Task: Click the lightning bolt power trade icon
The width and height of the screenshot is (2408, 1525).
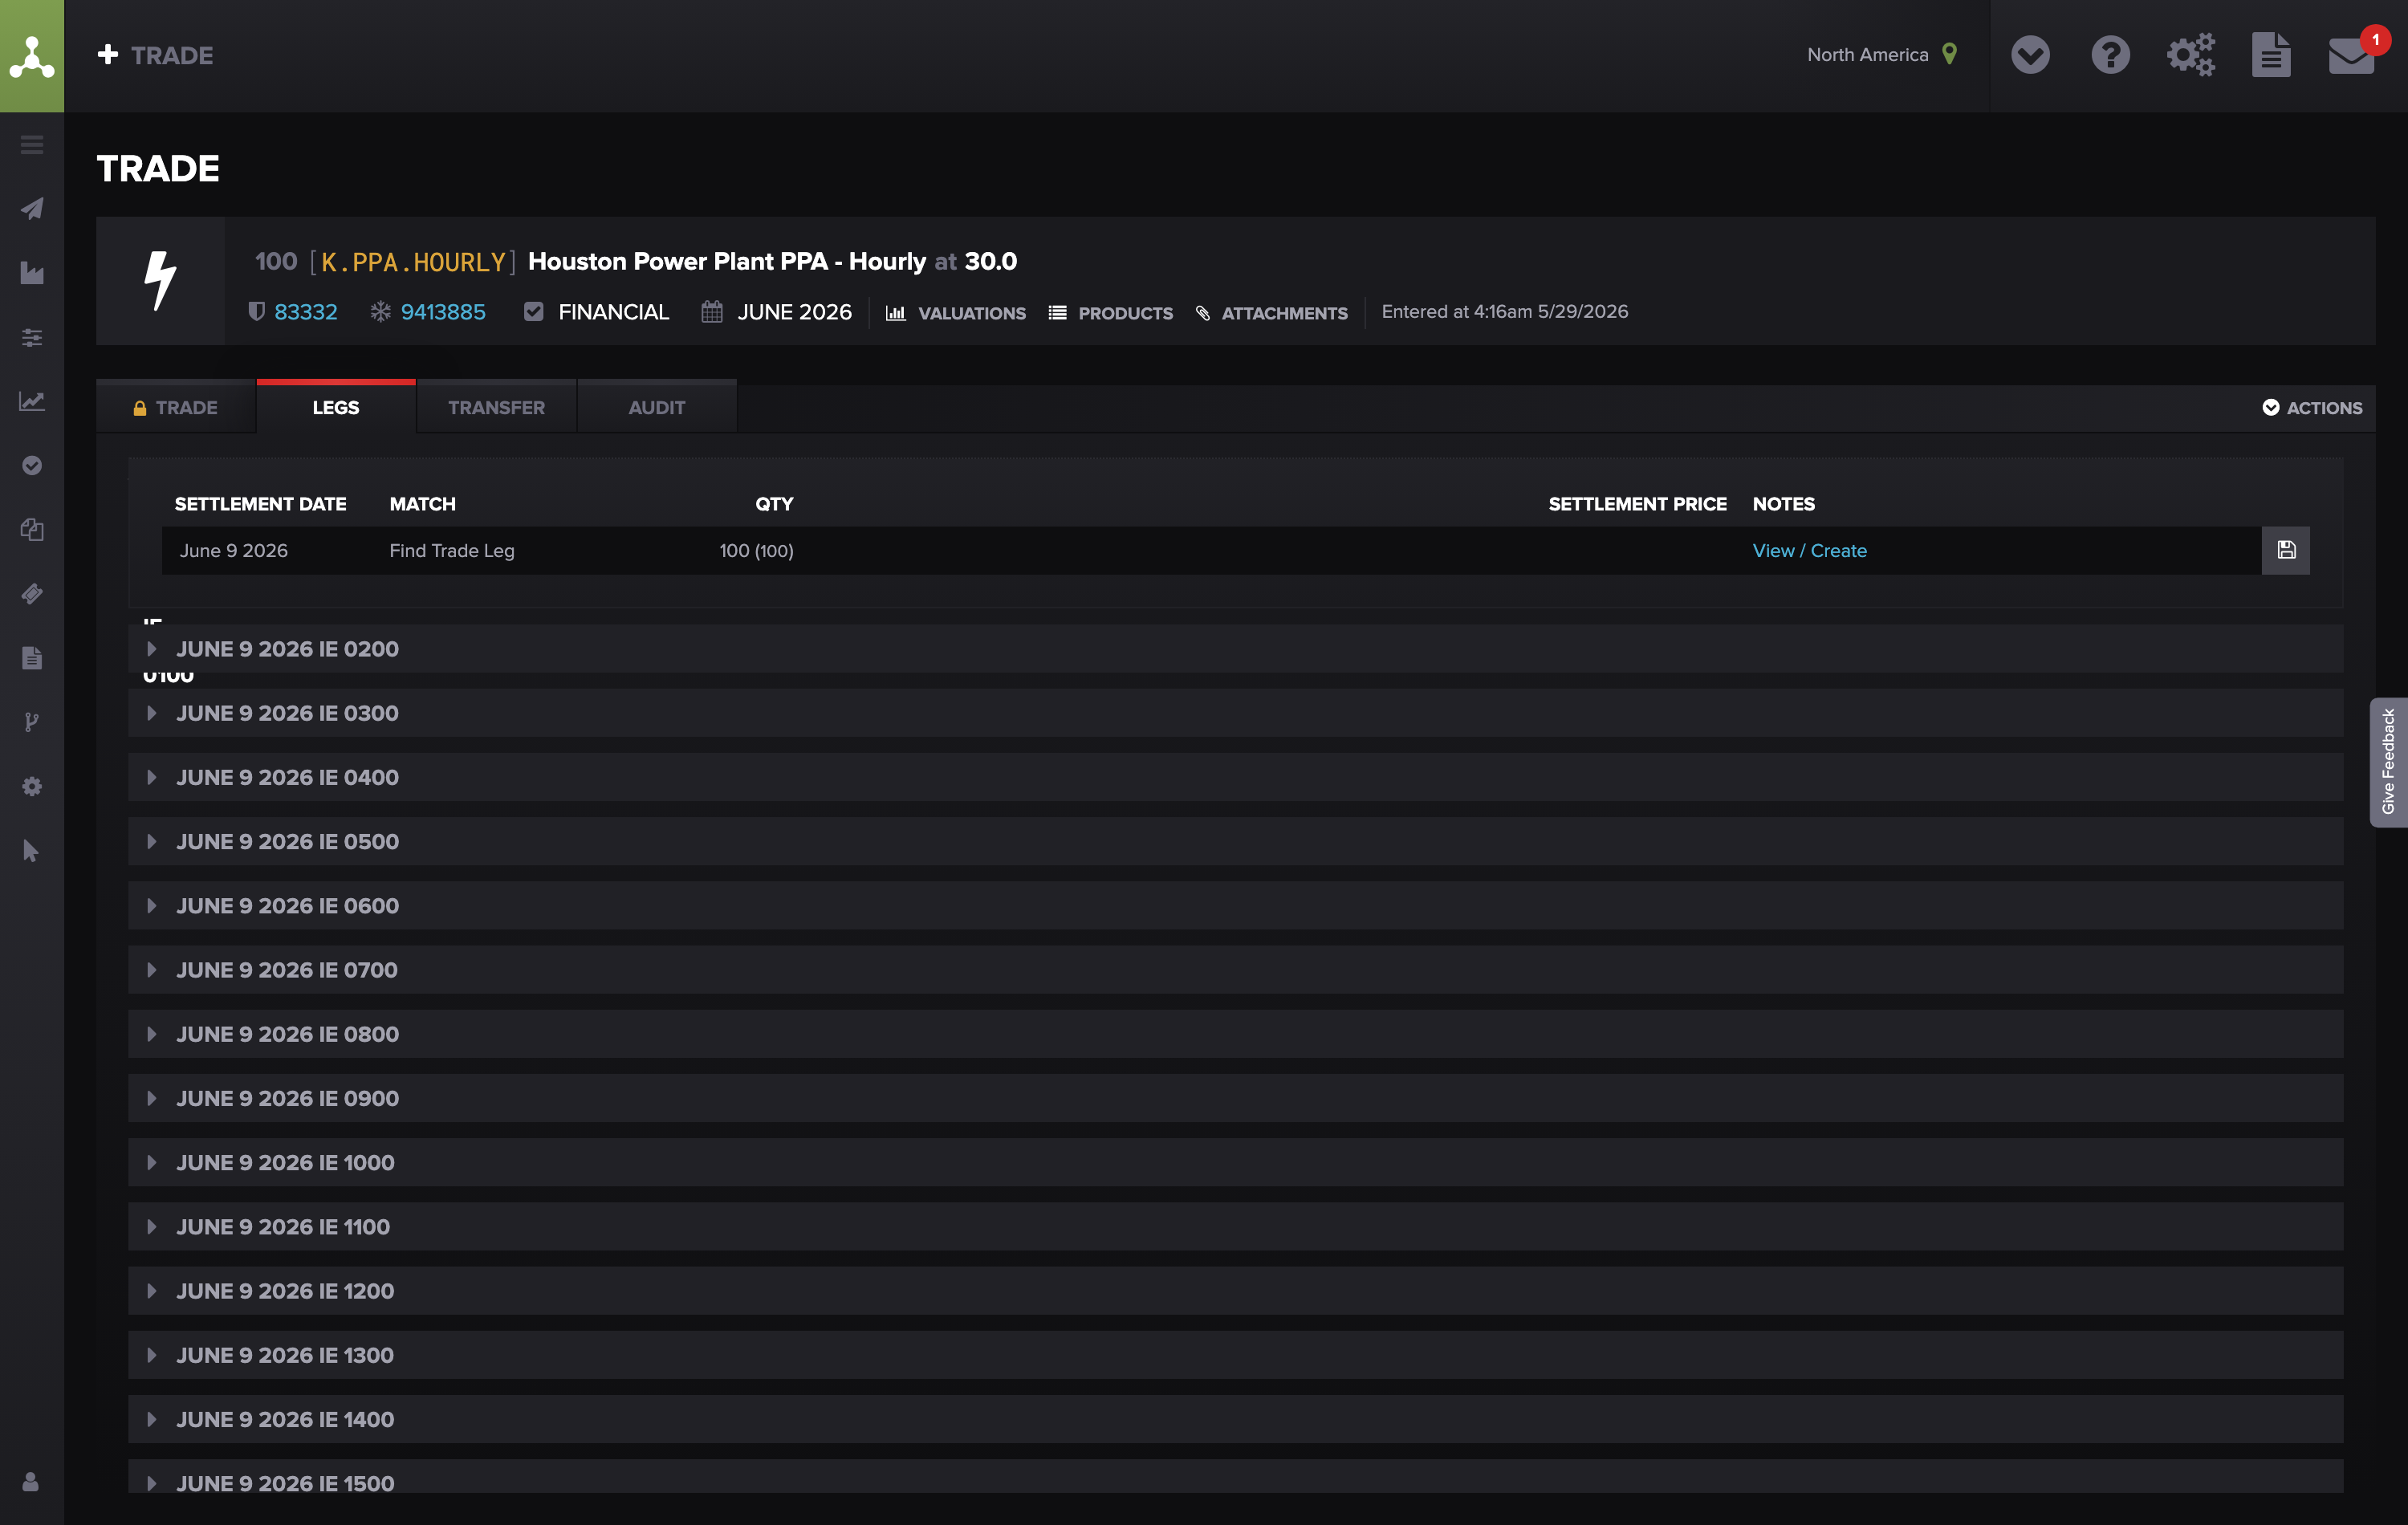Action: (160, 281)
